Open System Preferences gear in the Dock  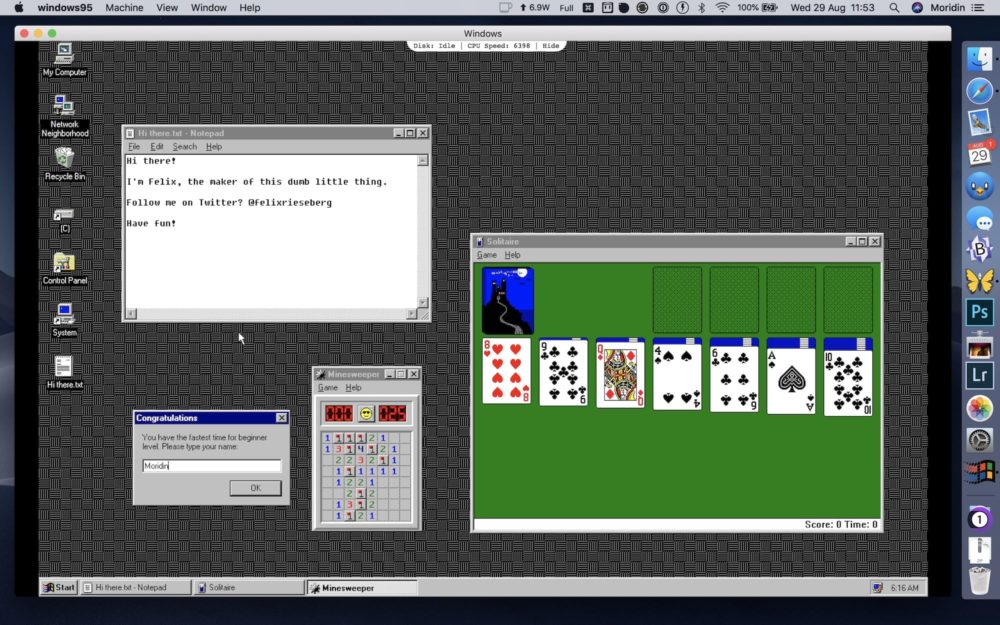[x=980, y=439]
